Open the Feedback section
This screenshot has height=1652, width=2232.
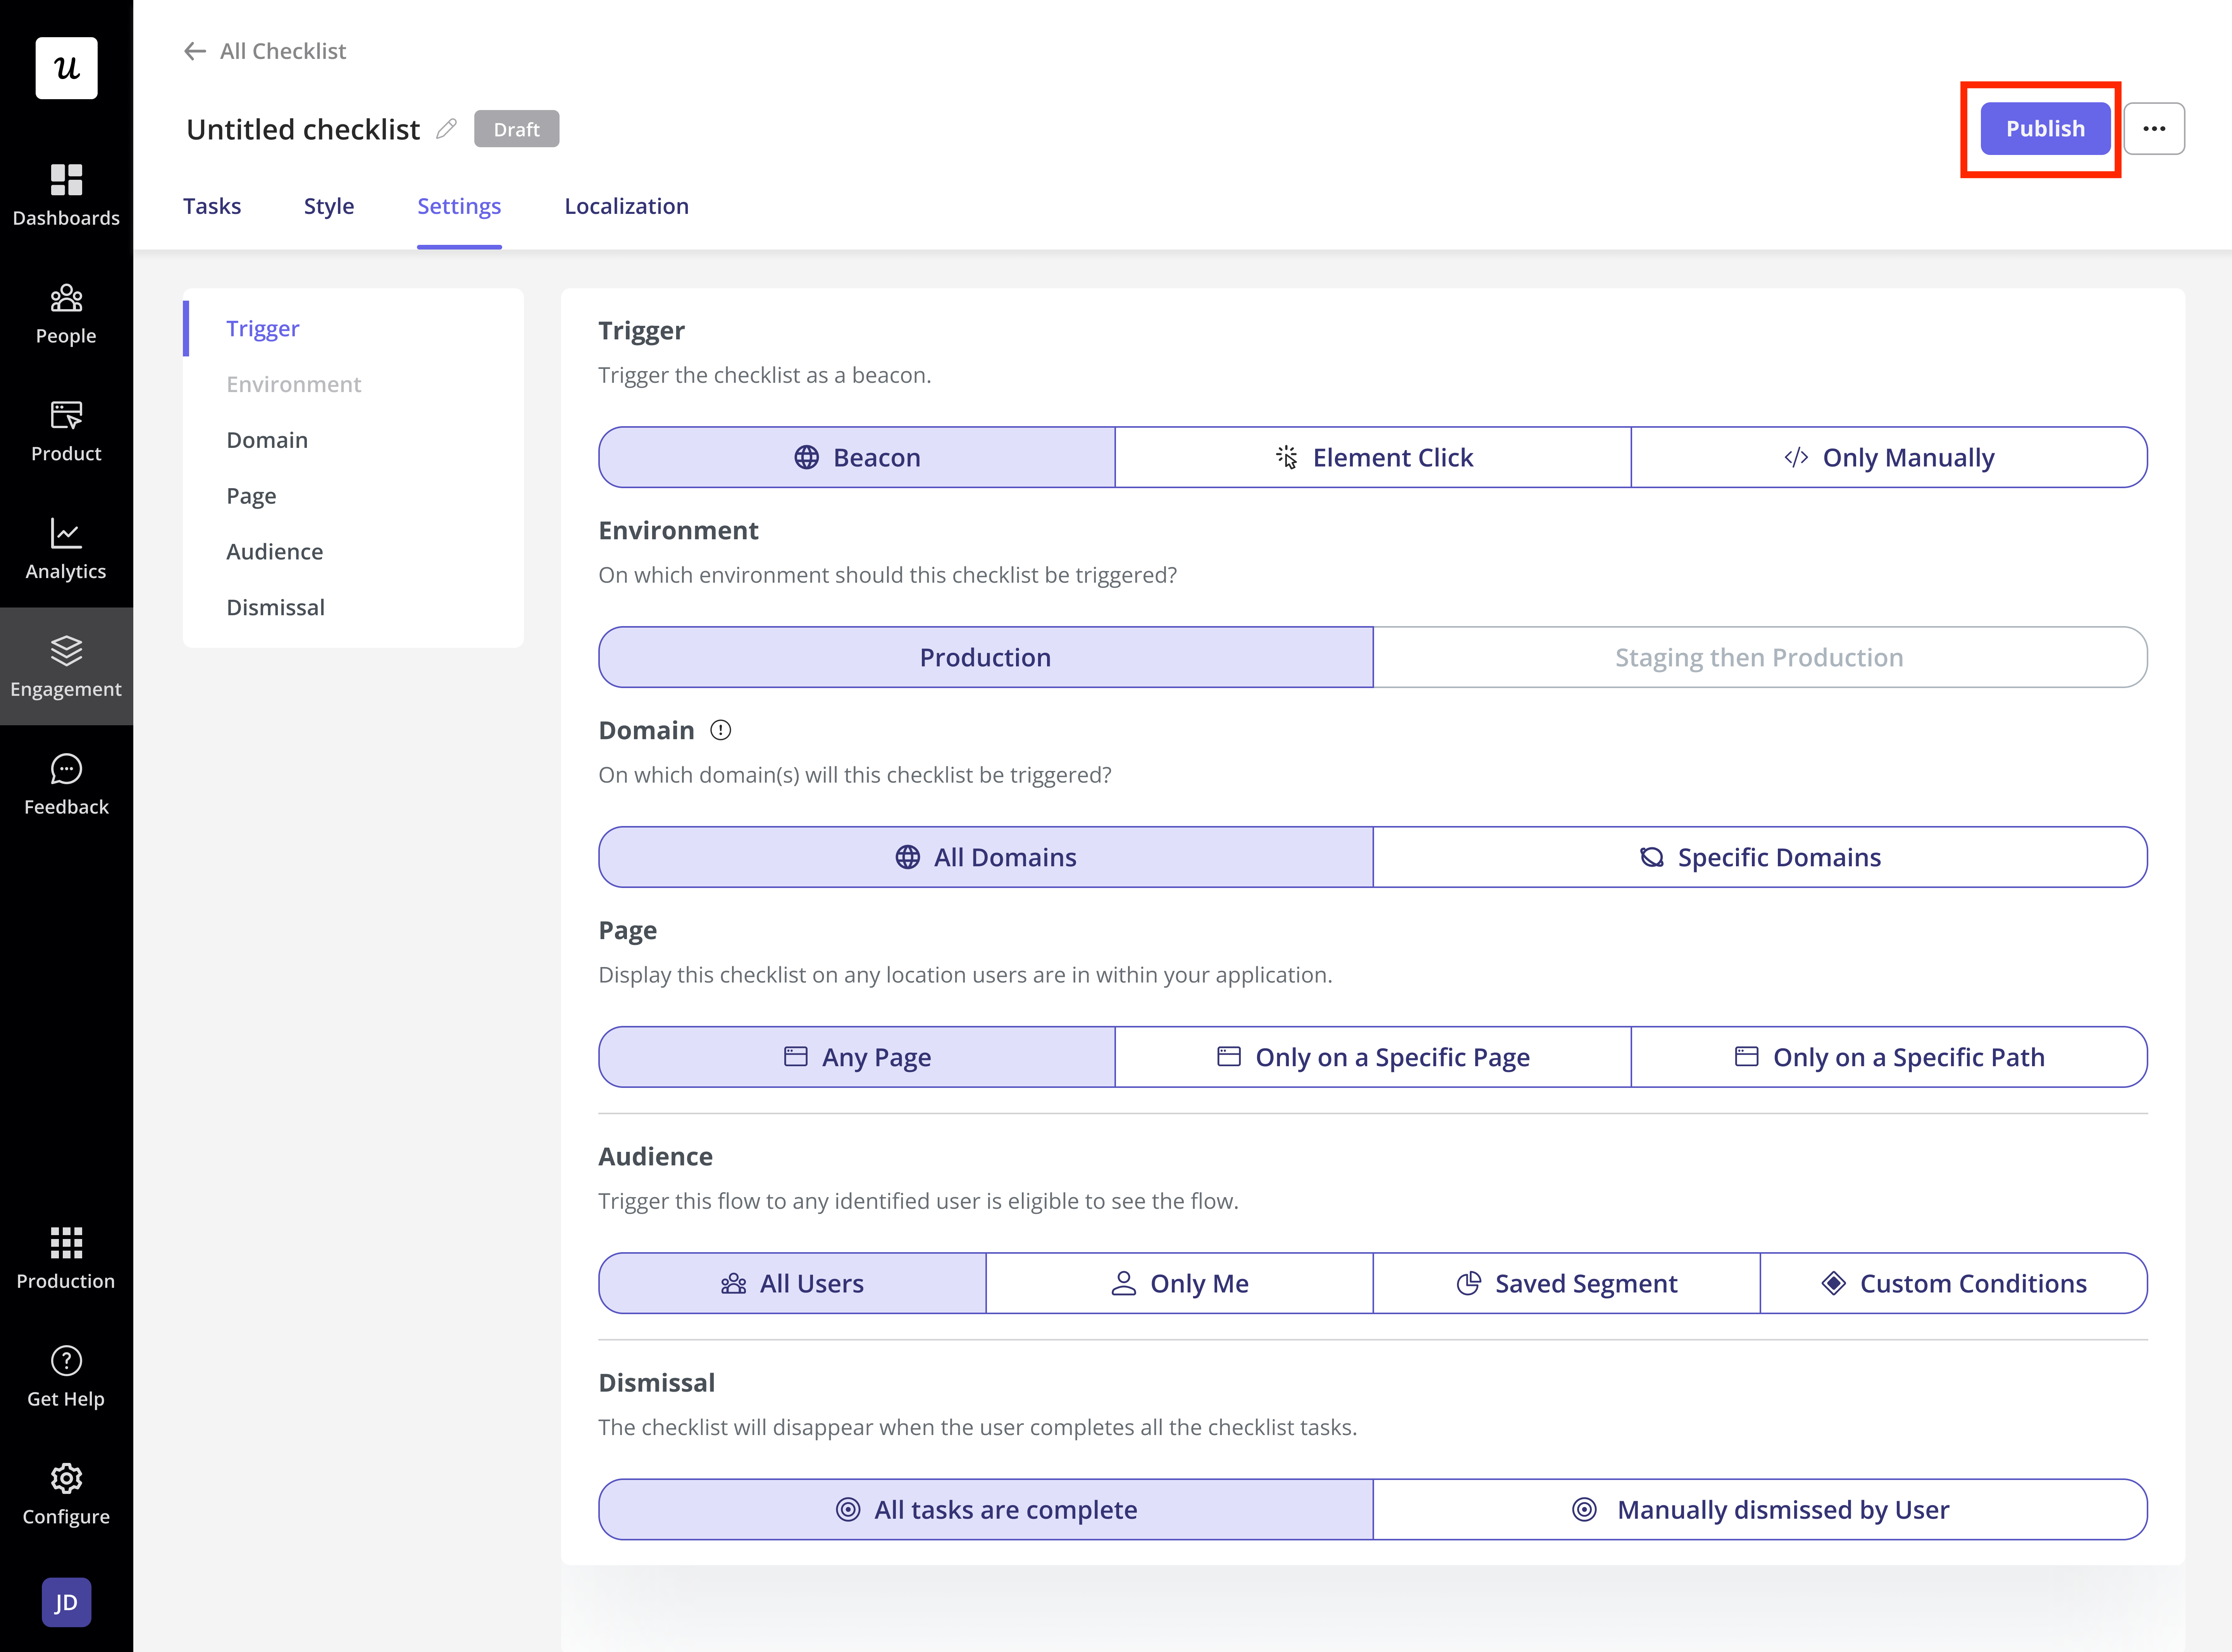pos(66,784)
